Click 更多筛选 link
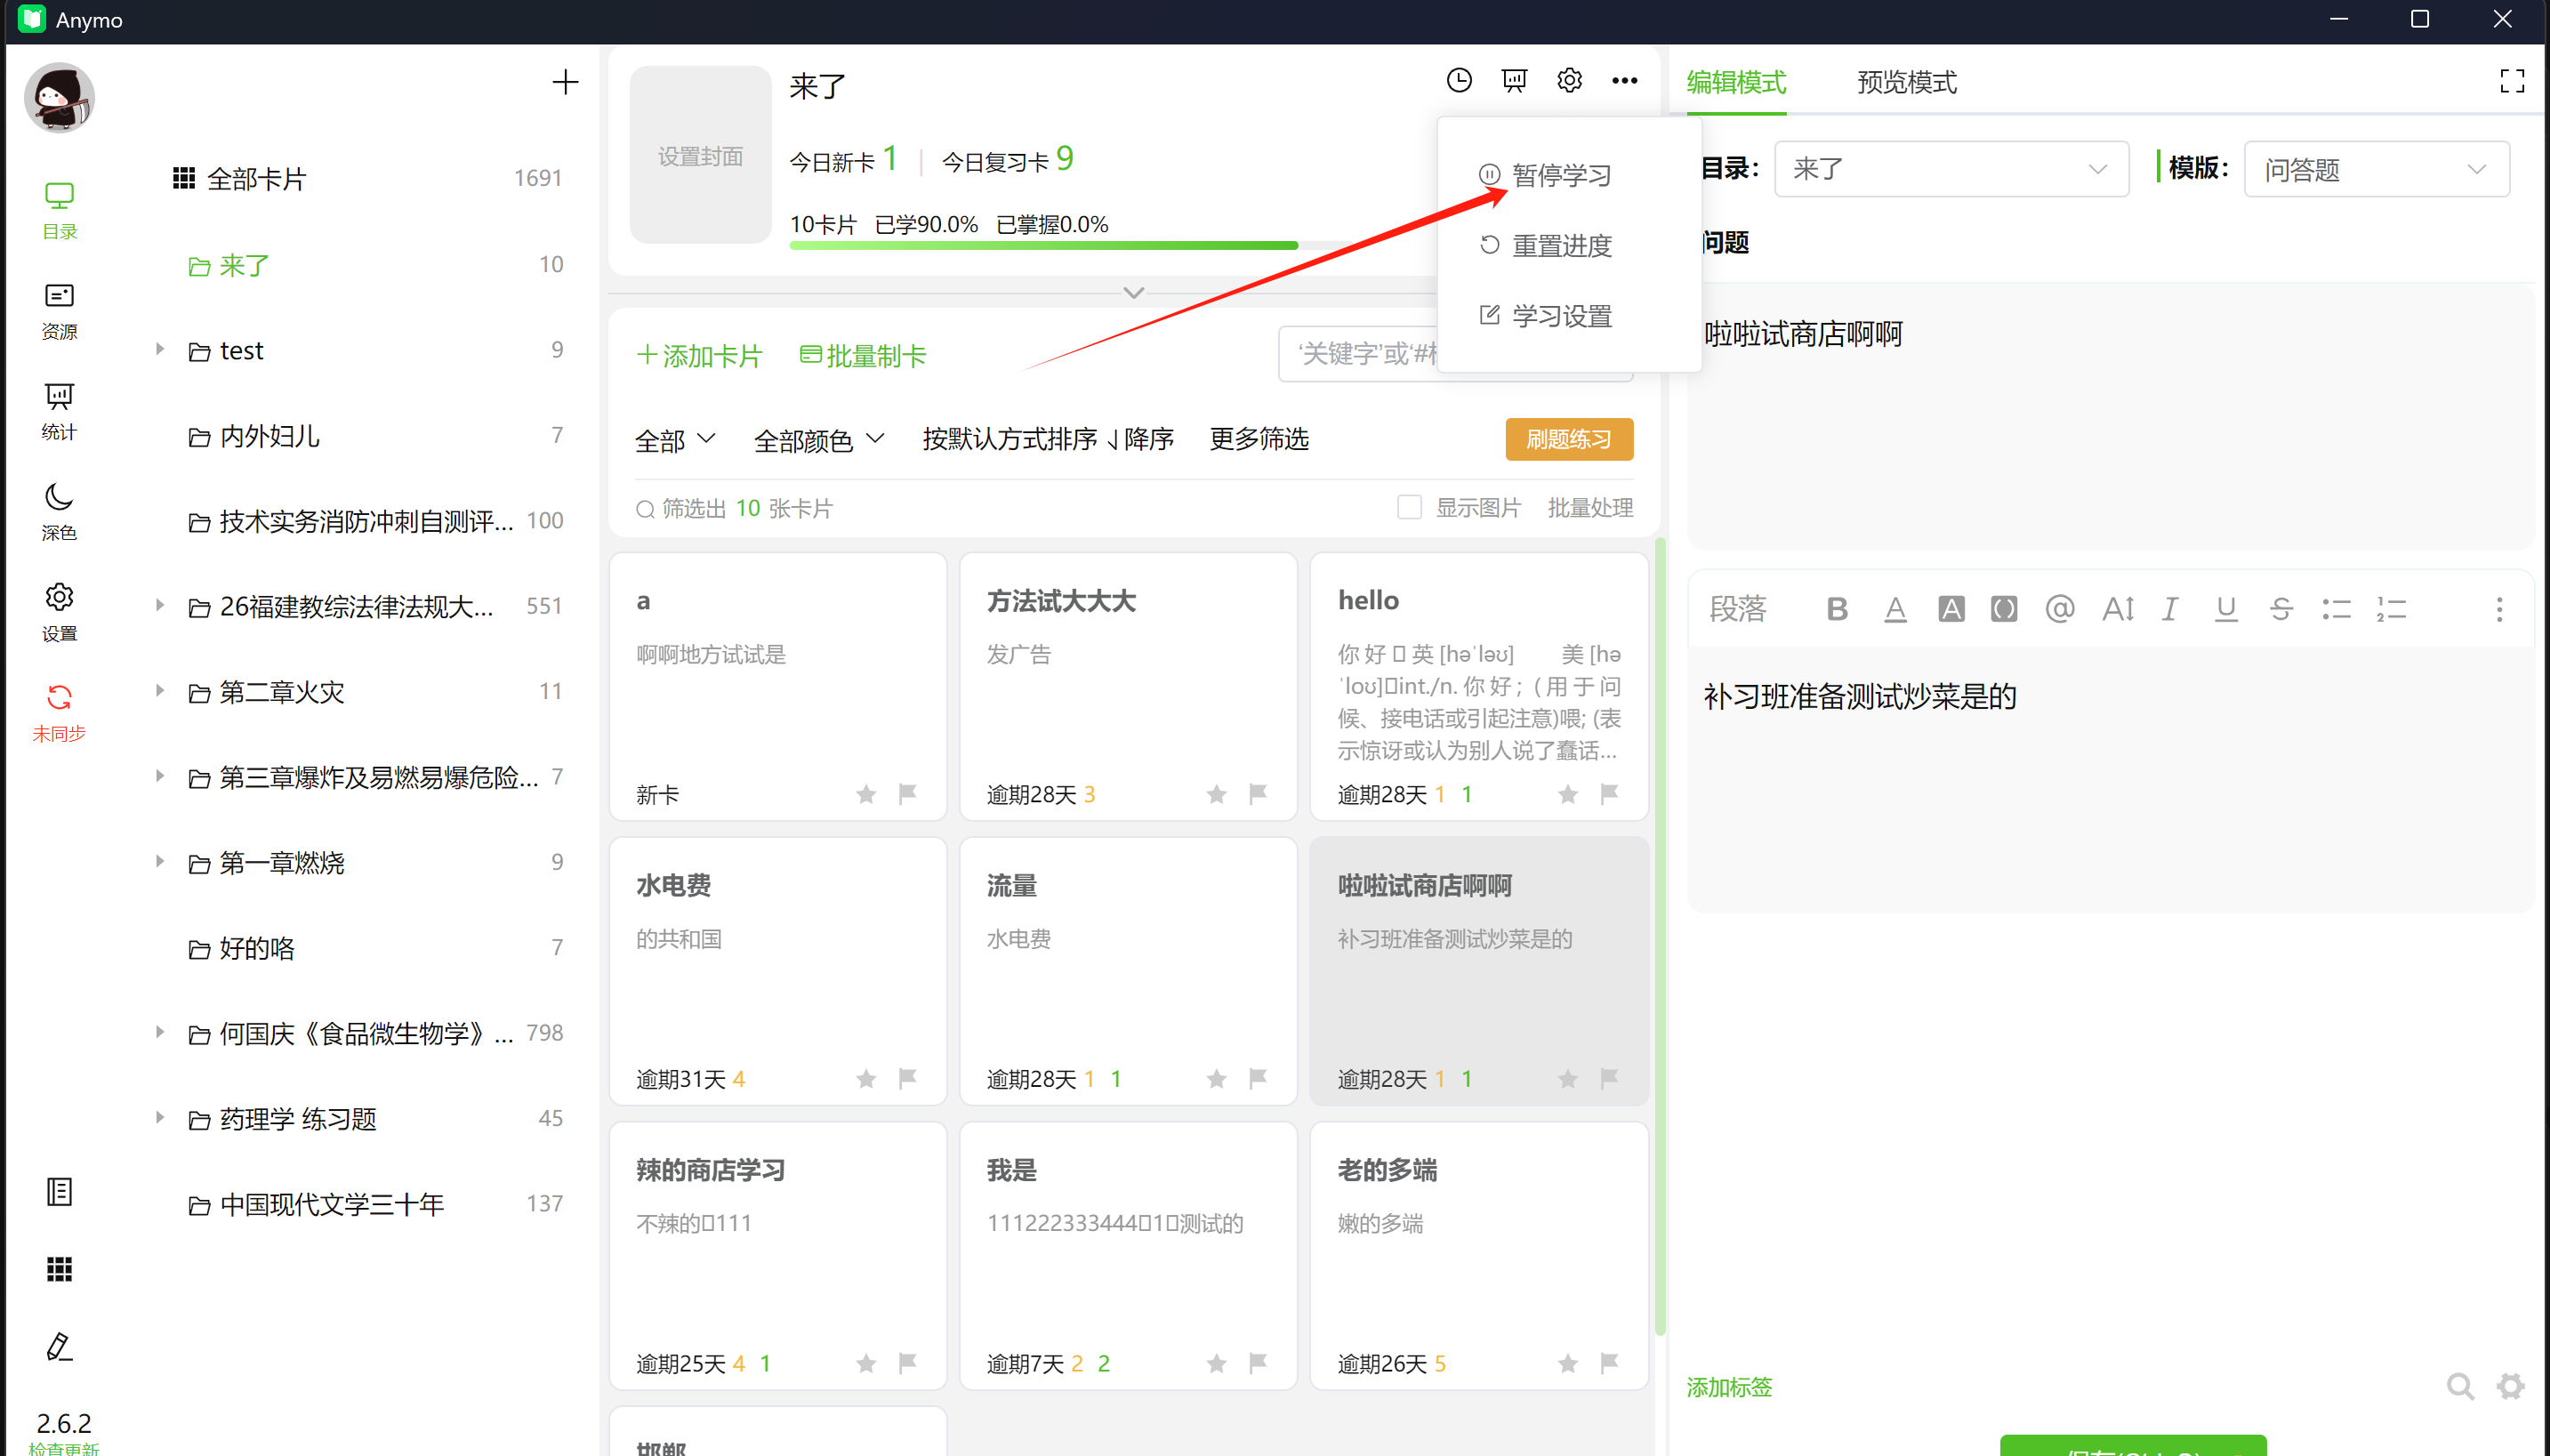 1258,439
